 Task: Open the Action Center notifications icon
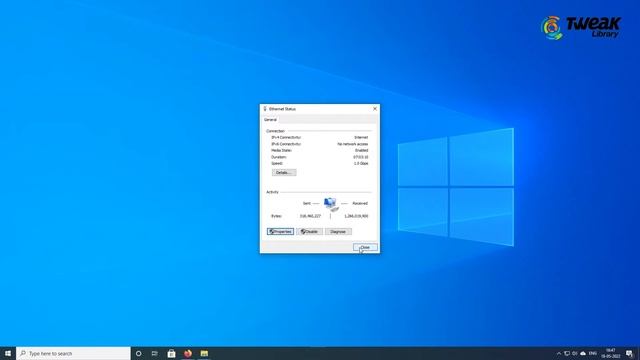coord(629,353)
